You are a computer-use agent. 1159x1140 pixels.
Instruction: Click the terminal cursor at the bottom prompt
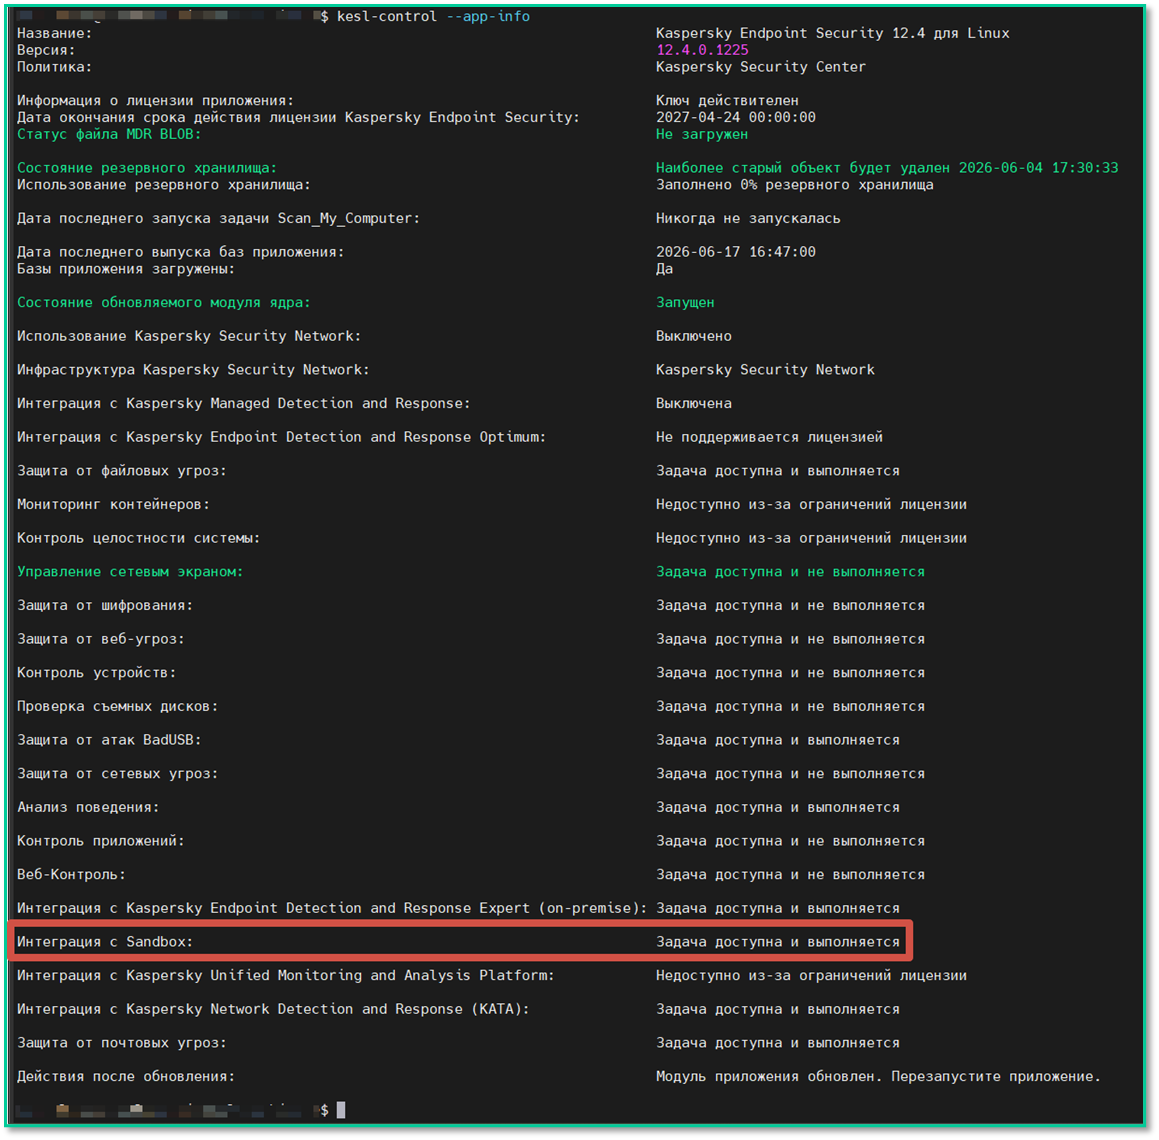pos(341,1110)
